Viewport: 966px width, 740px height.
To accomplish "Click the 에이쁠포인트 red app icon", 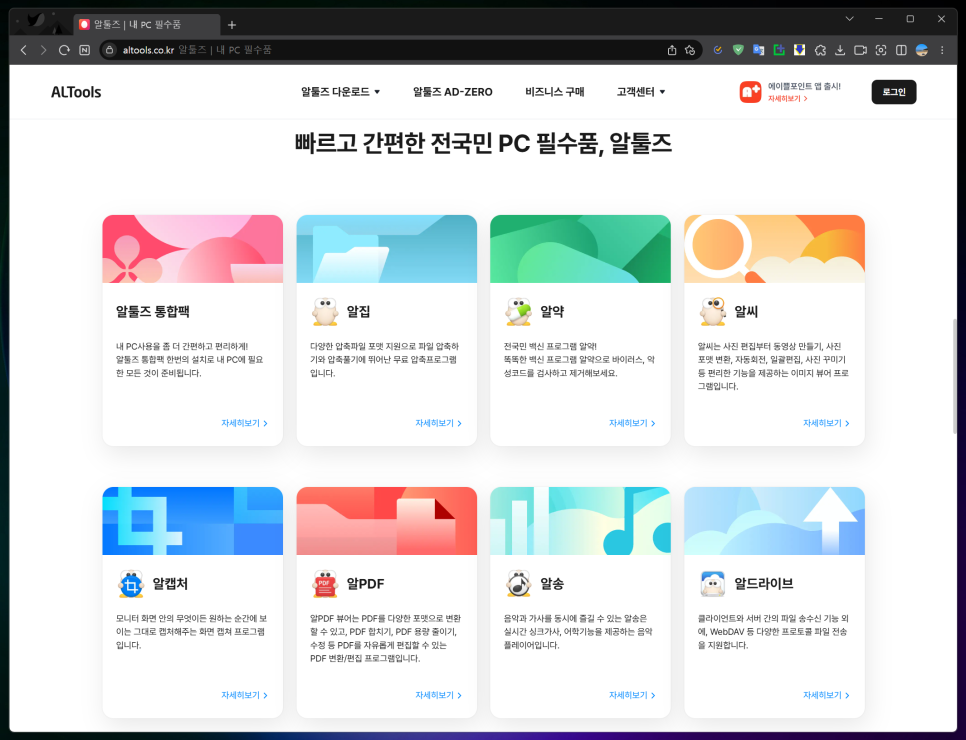I will [x=750, y=92].
